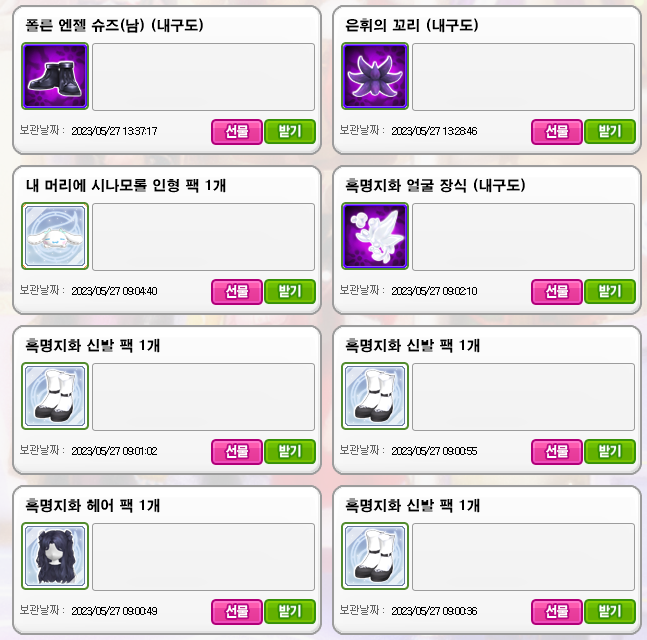Click 선물 for 흑명지화 신발 팩 dated 09:01:02
The height and width of the screenshot is (640, 647).
click(x=237, y=452)
